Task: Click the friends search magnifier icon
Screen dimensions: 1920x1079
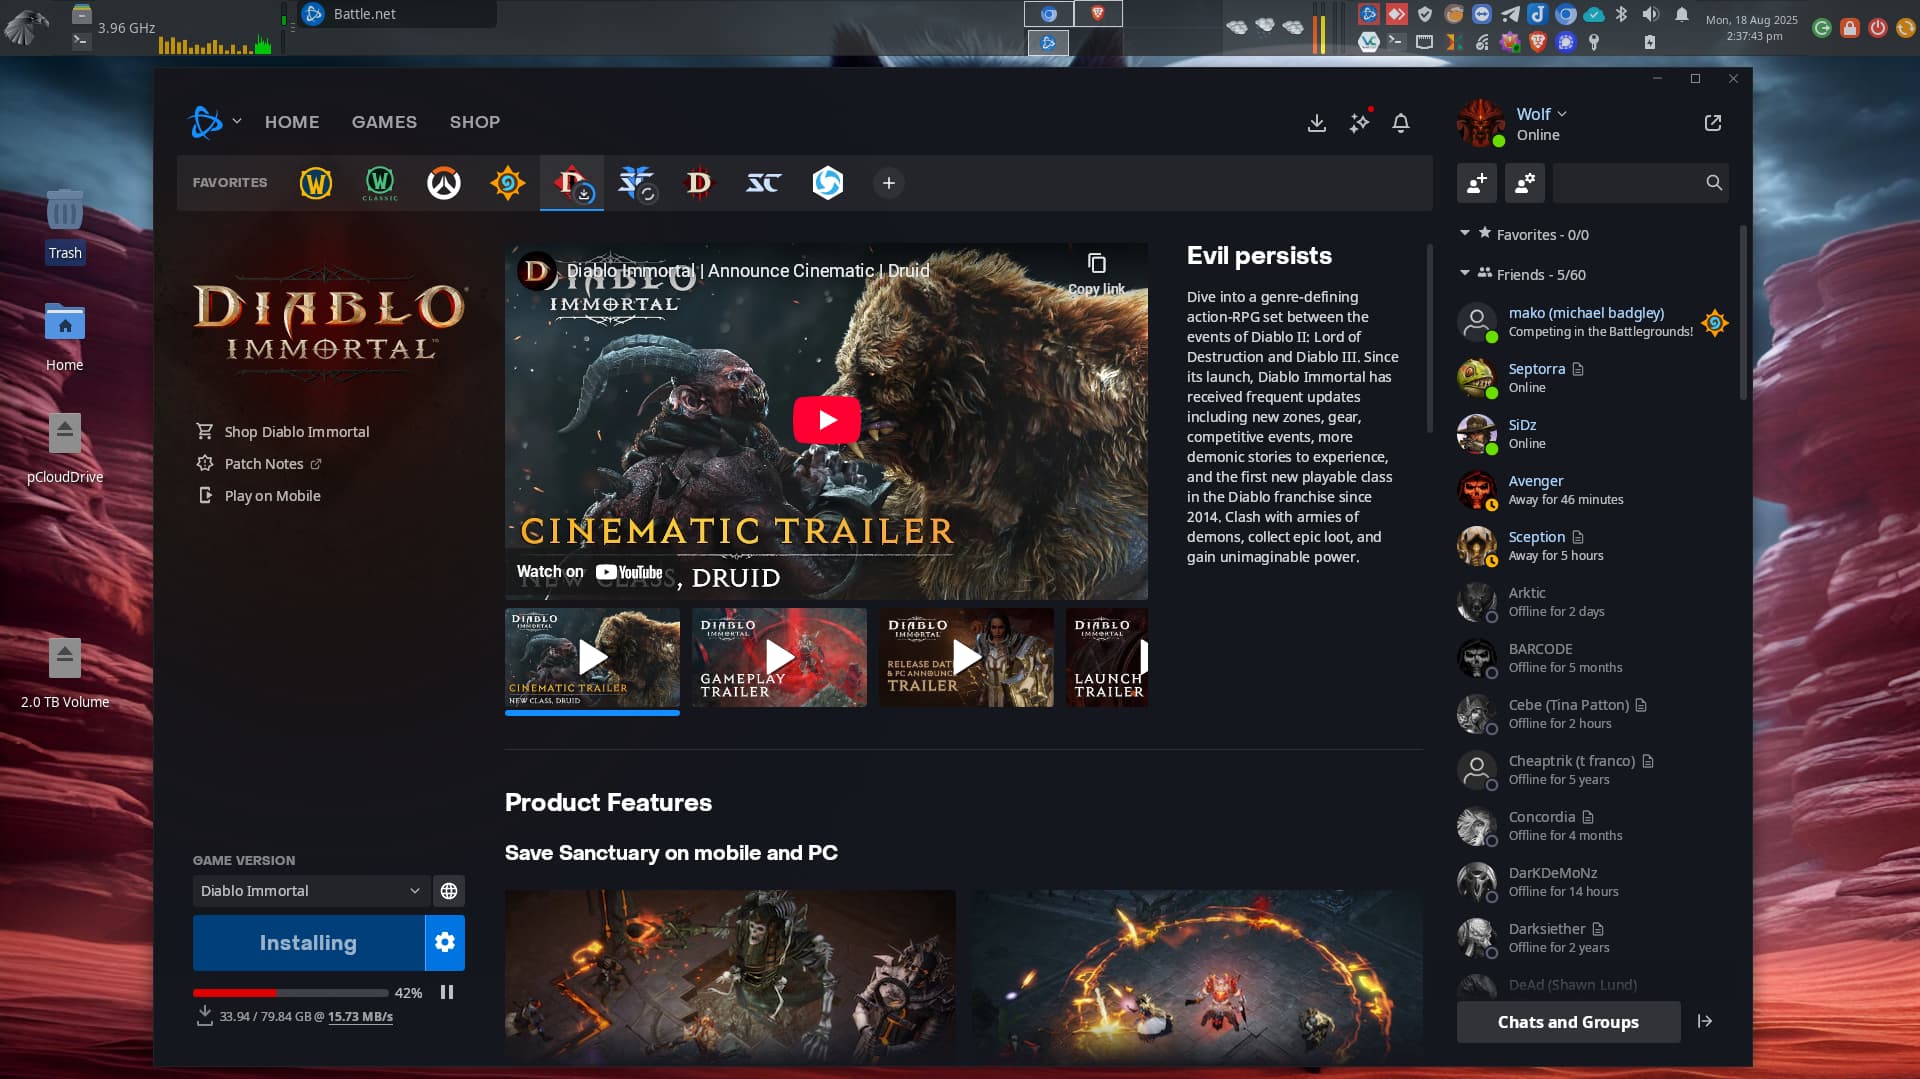Action: (1714, 183)
